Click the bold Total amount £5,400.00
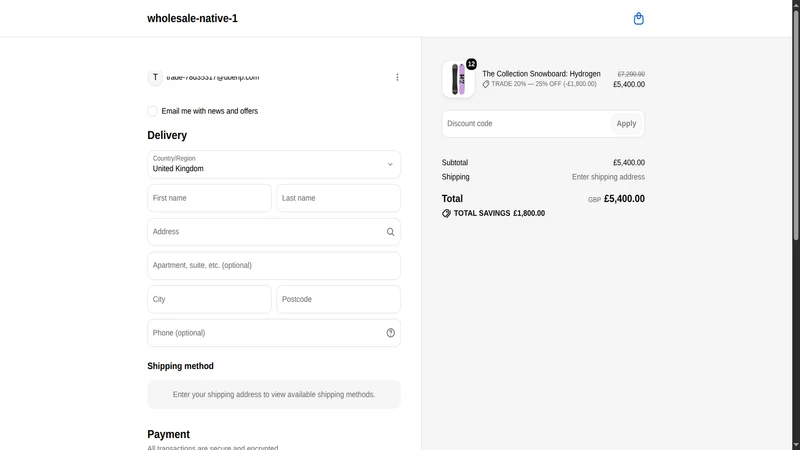Screen dimensions: 800x450 pos(624,199)
